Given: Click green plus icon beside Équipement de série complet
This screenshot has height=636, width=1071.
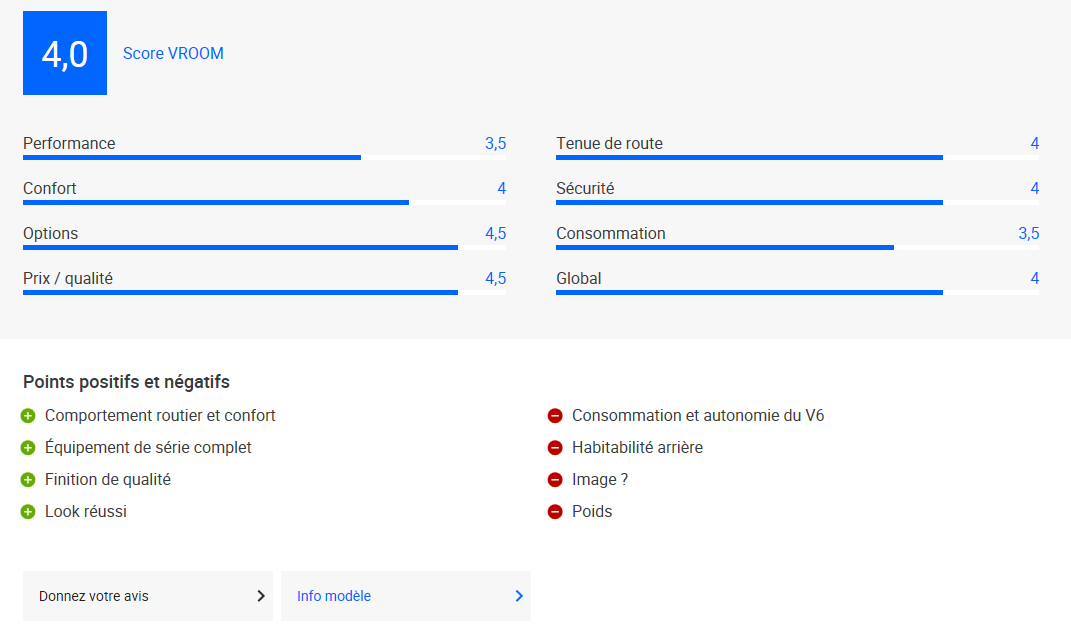Looking at the screenshot, I should tap(28, 448).
